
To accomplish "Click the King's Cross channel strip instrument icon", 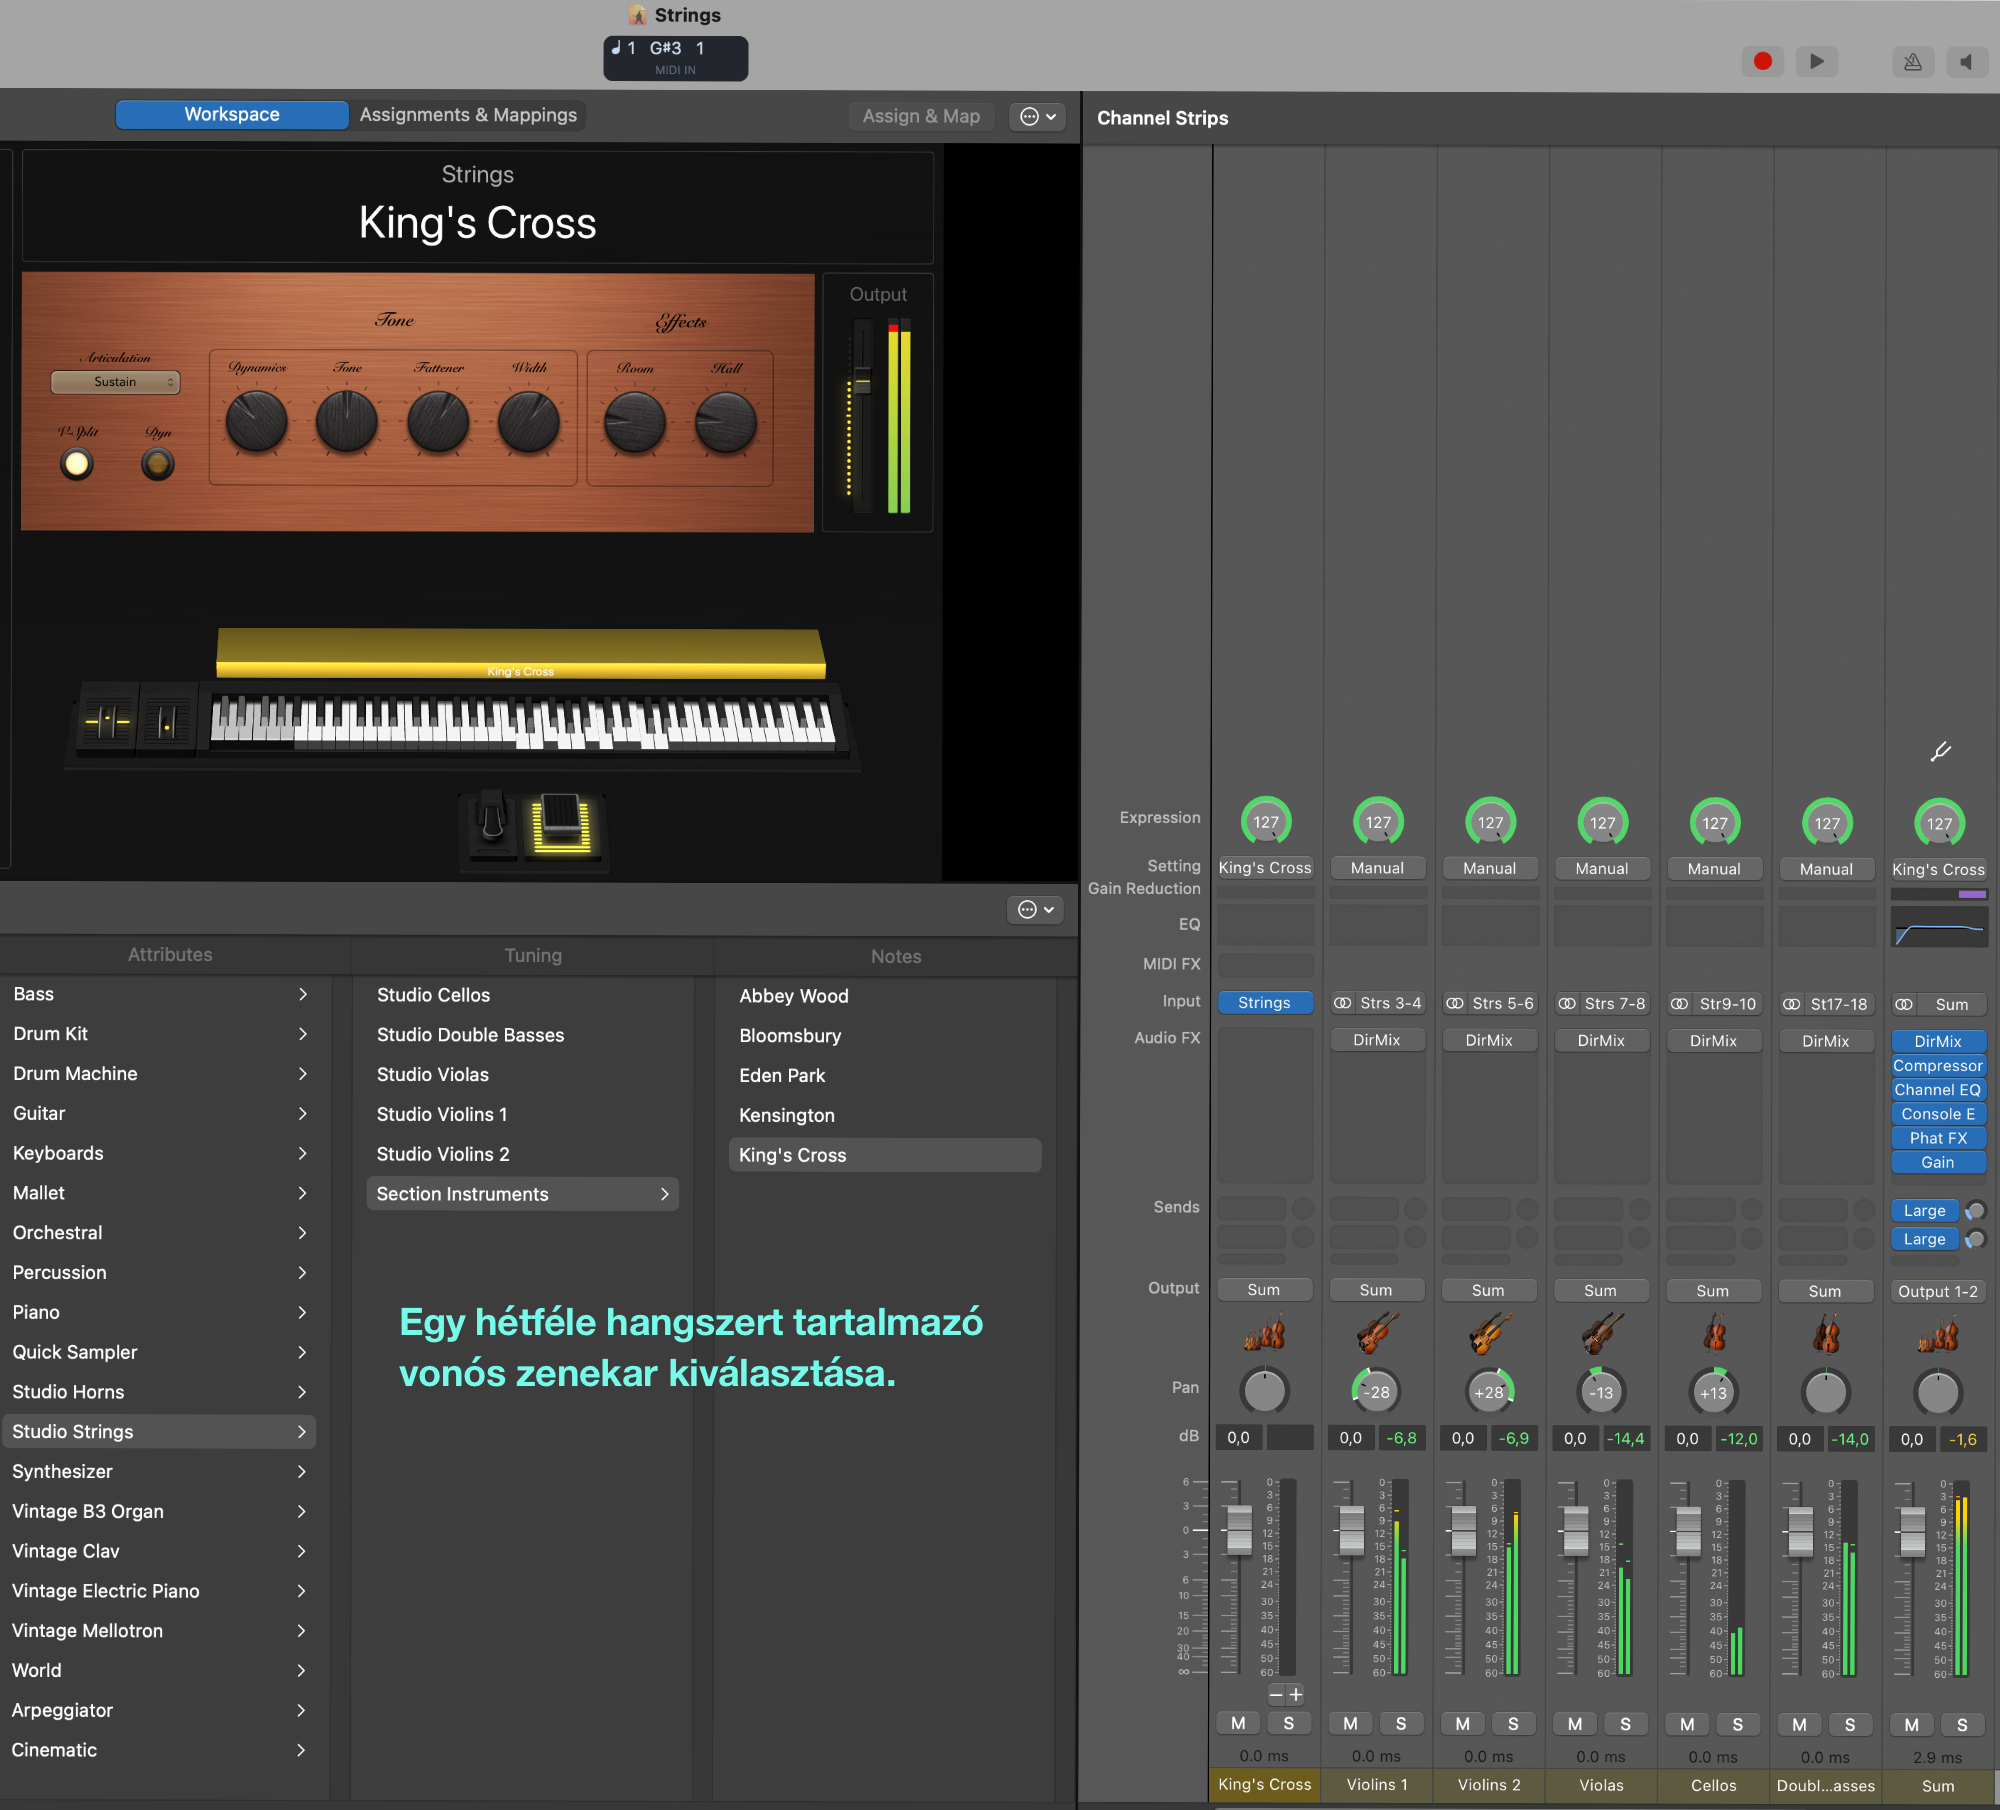I will click(x=1264, y=1334).
